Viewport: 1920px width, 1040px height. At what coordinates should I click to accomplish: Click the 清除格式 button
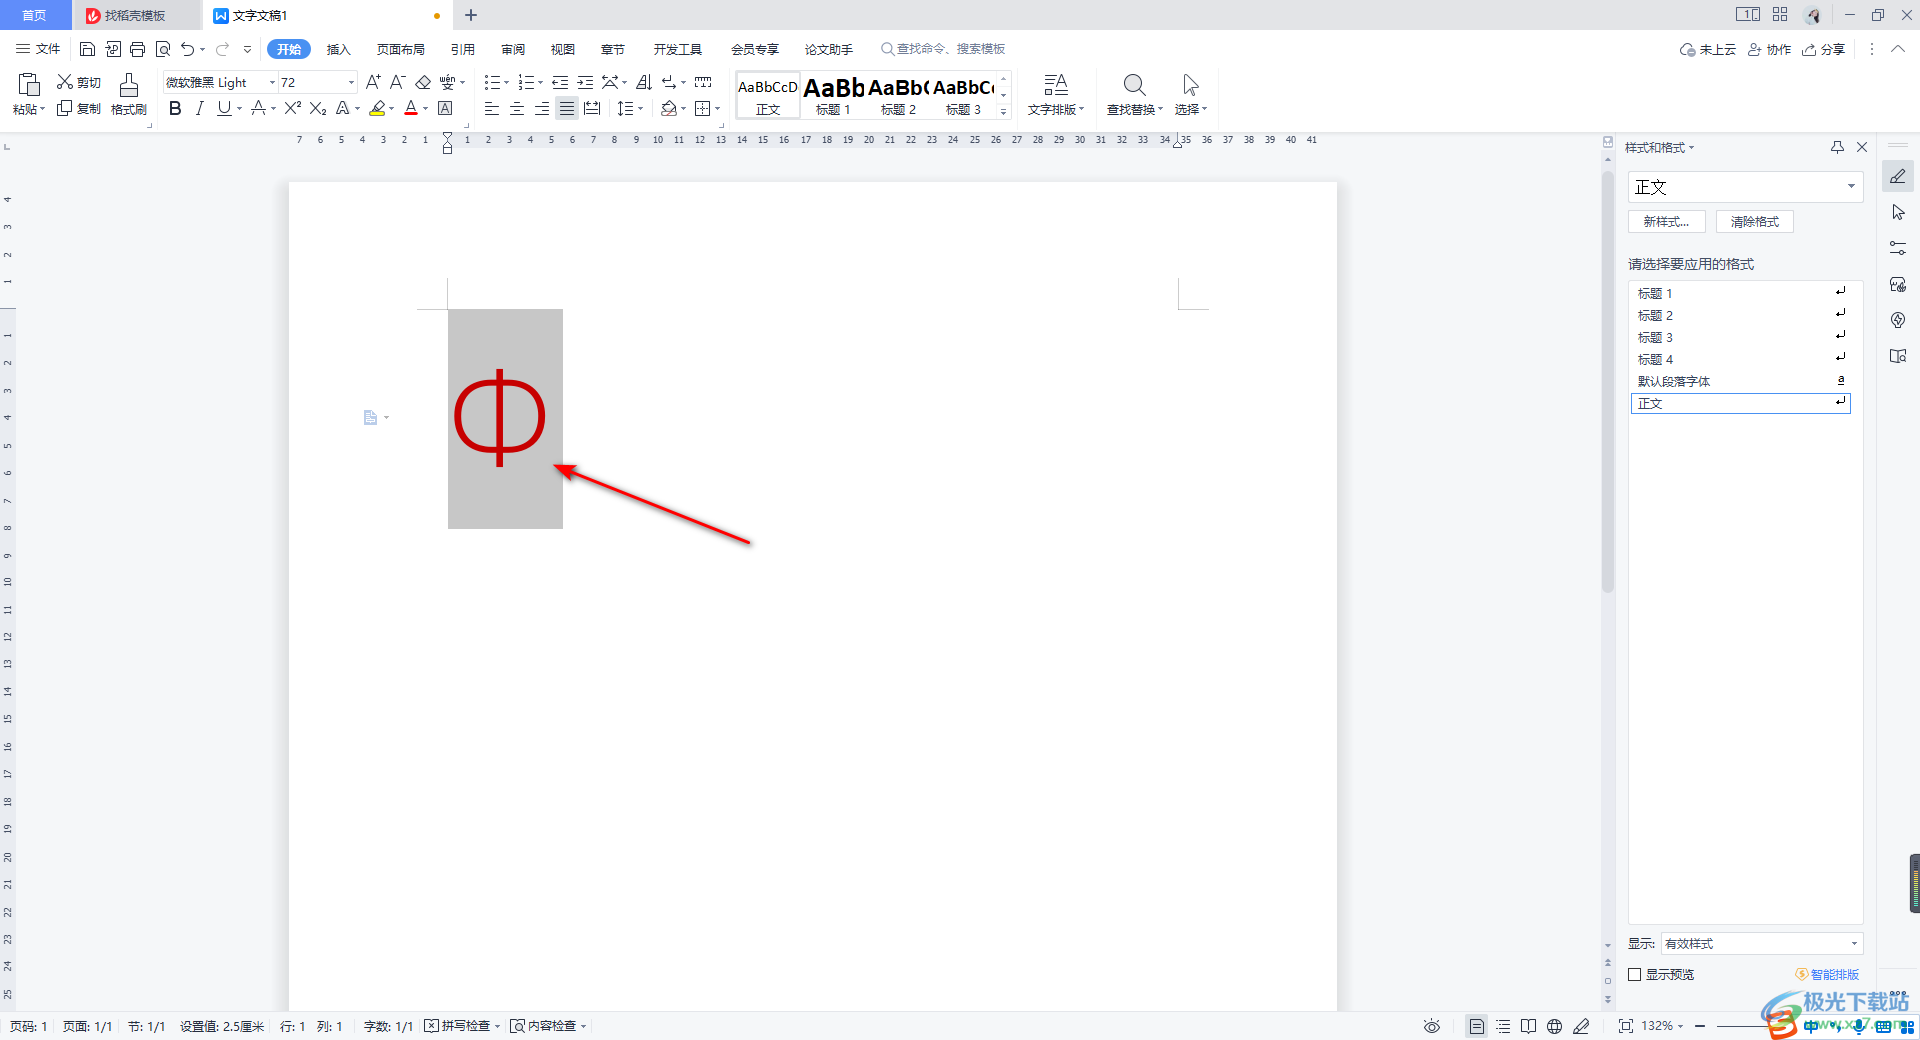(1755, 221)
